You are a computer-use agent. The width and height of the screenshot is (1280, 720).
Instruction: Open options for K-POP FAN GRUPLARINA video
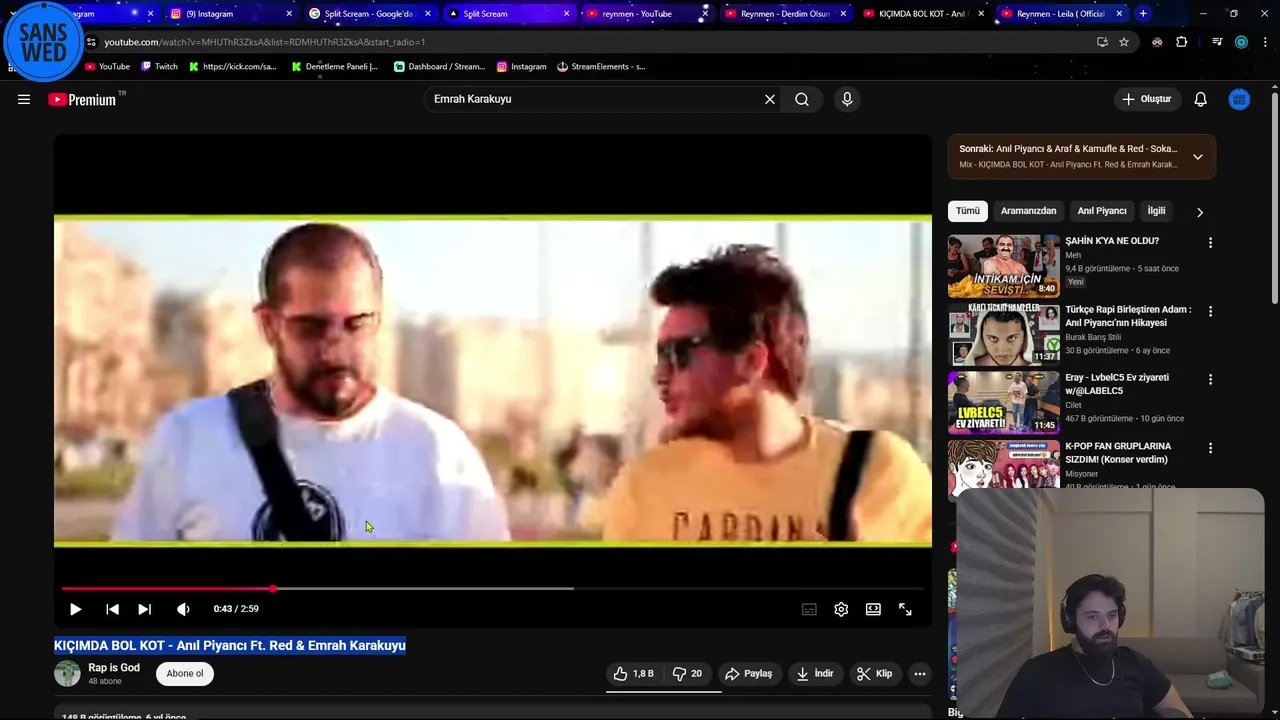click(x=1210, y=448)
